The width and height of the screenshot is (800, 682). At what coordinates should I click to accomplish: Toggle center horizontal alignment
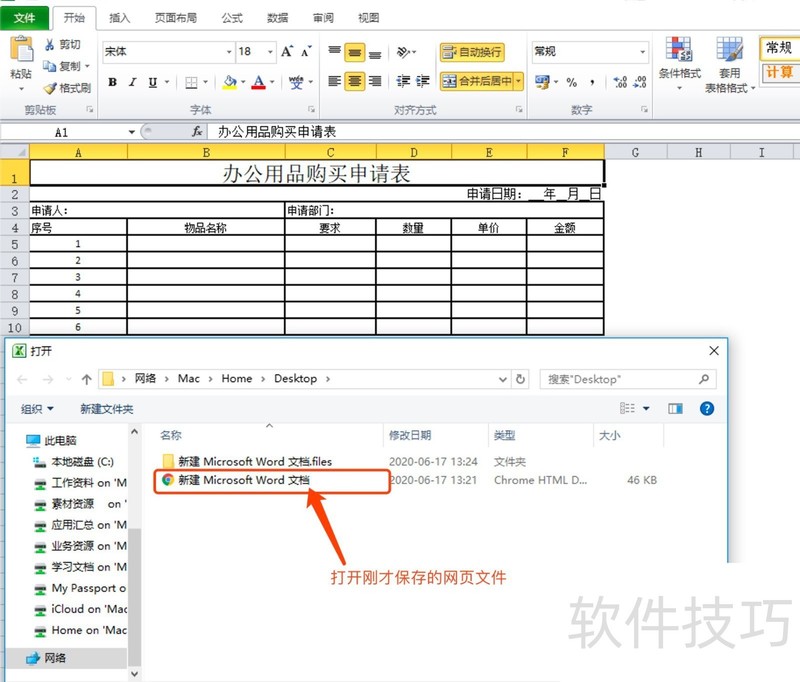coord(355,81)
